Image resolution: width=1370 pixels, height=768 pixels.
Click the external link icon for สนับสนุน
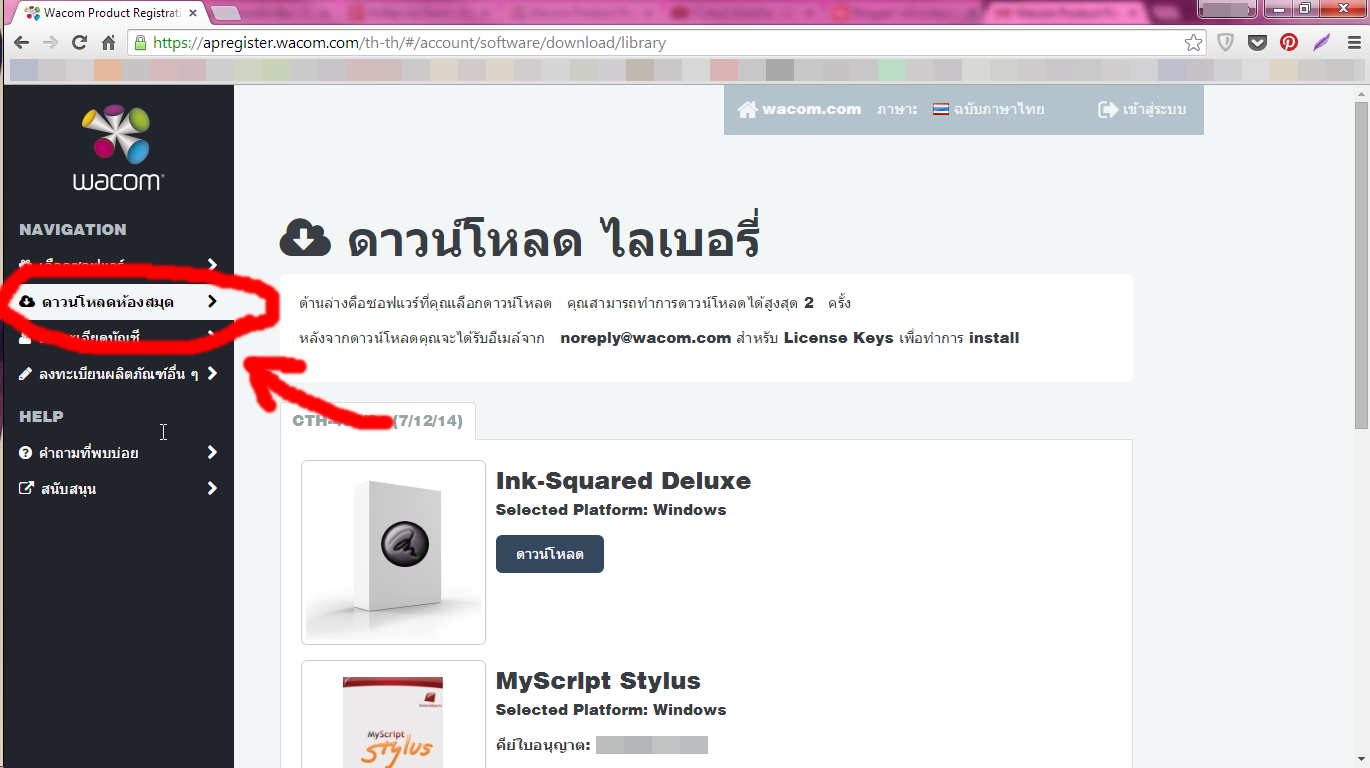coord(27,489)
